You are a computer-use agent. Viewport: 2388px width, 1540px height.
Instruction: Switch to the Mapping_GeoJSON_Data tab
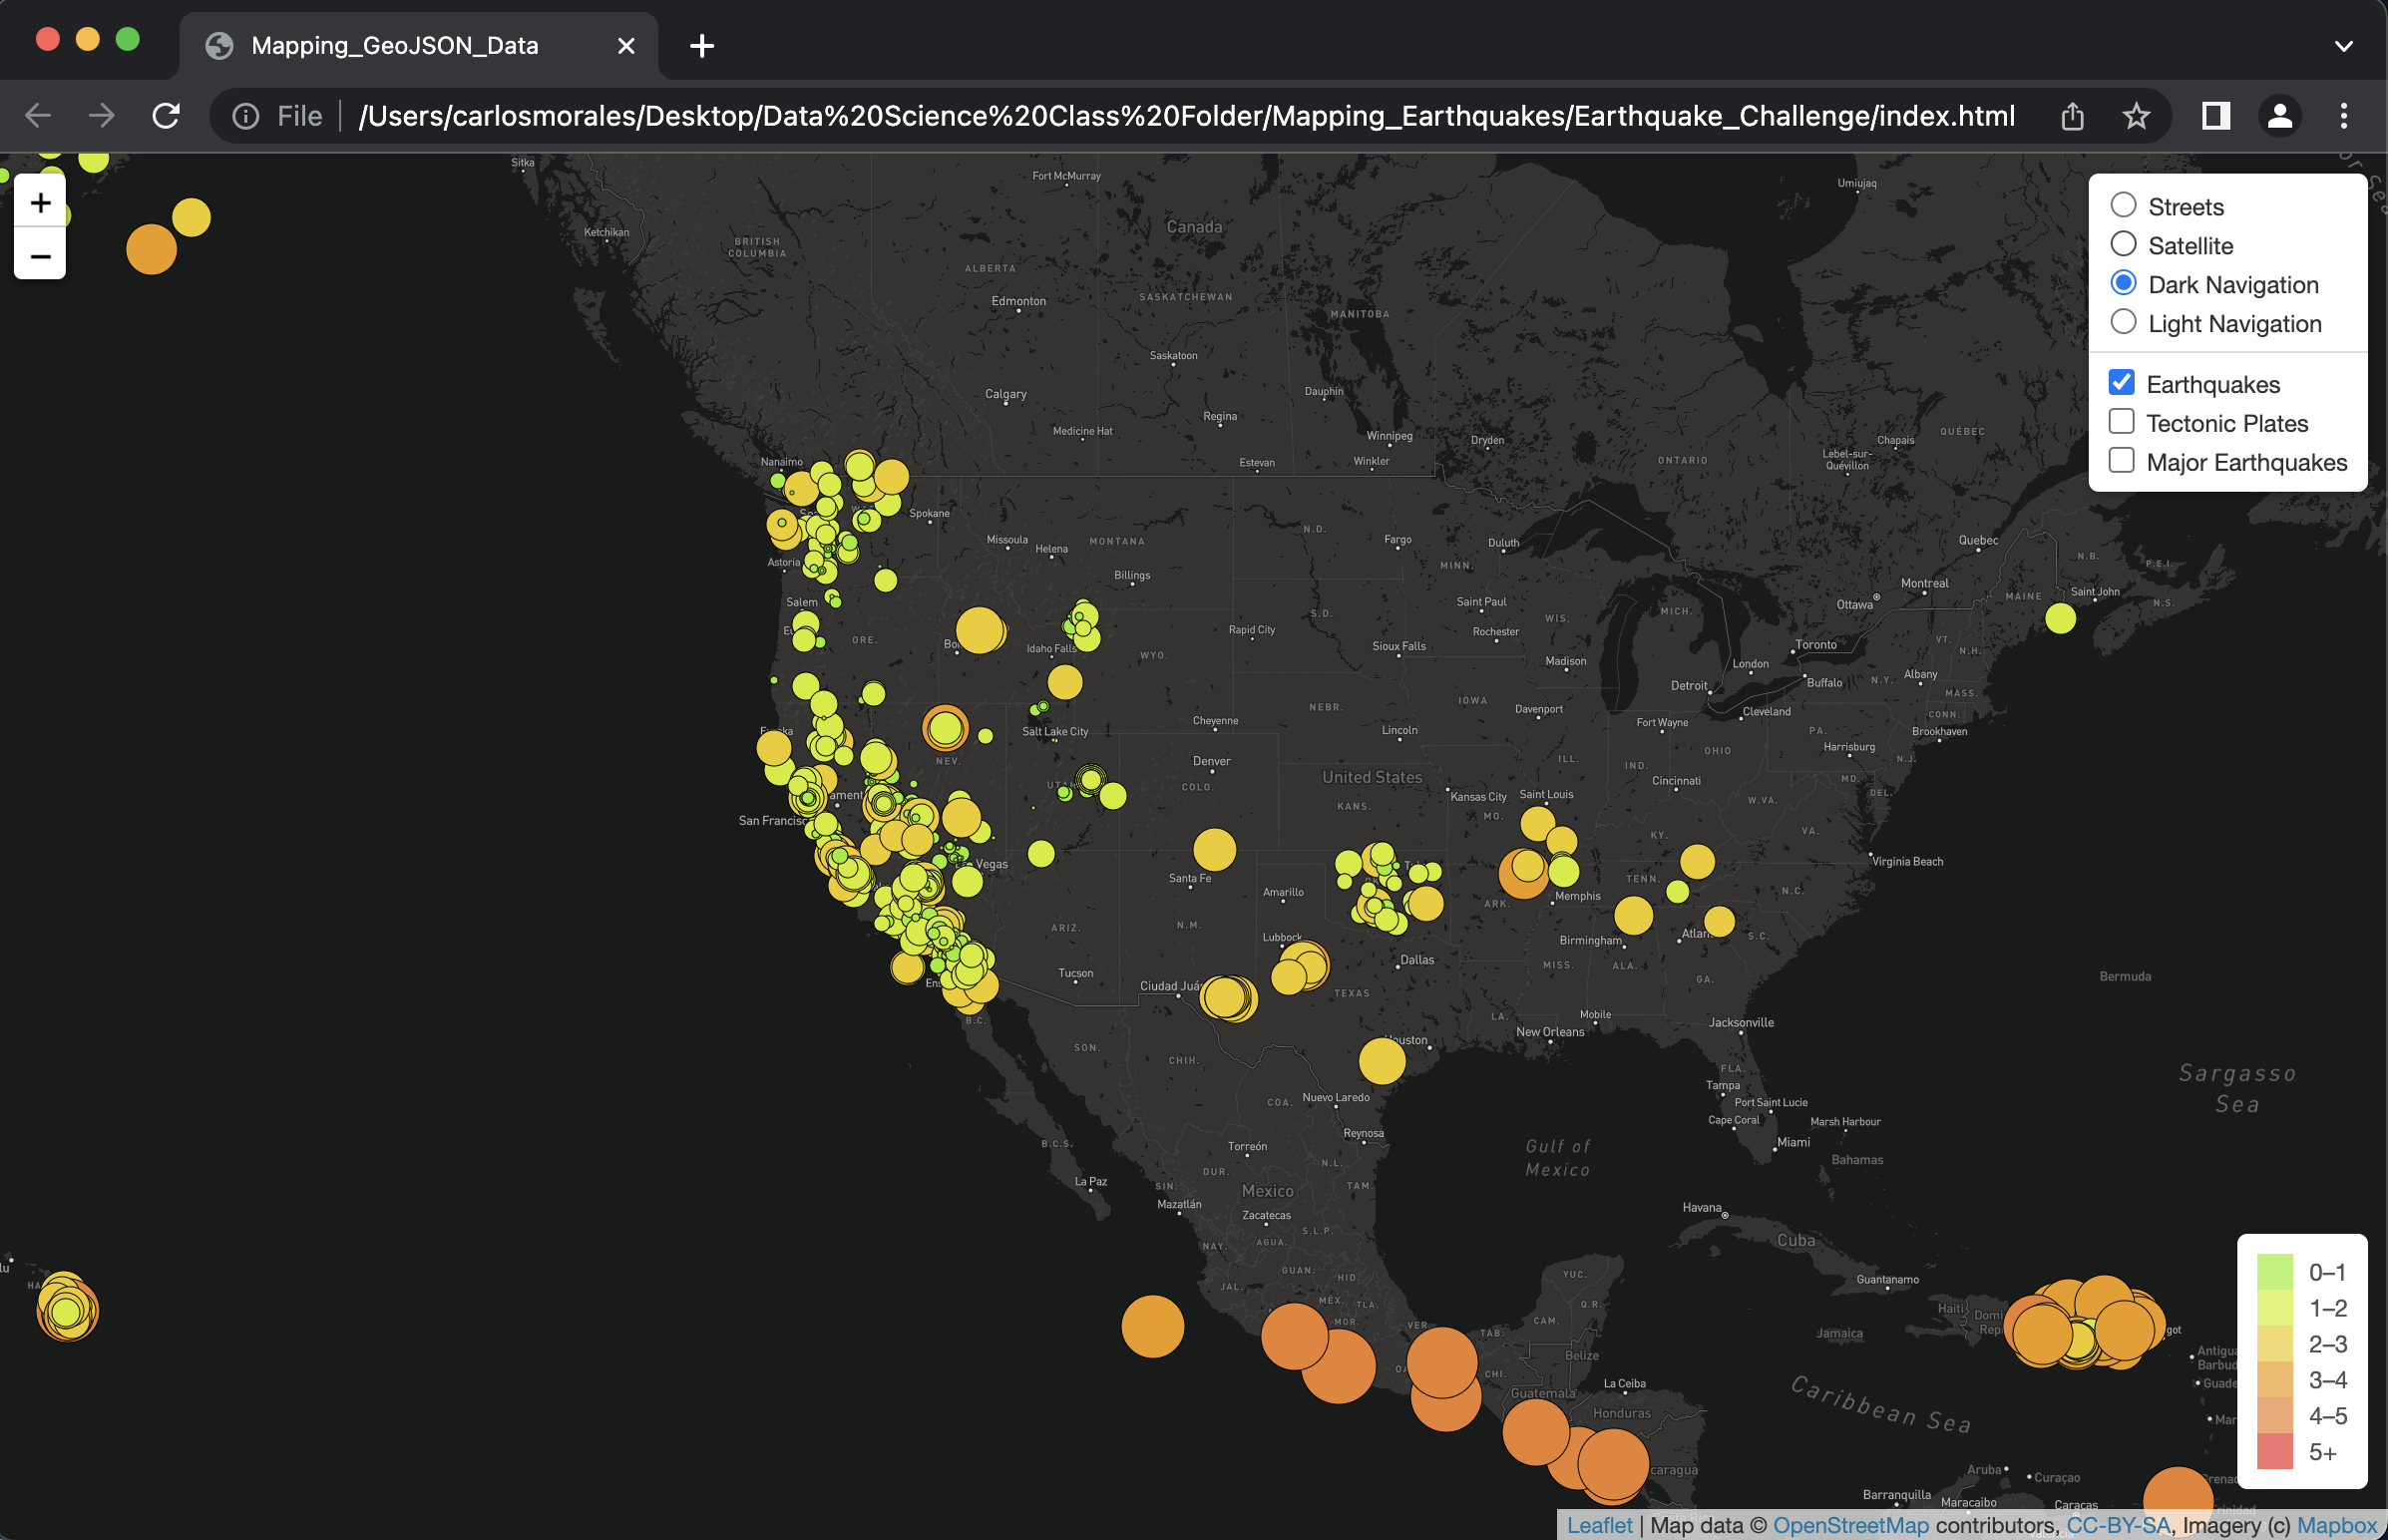(x=394, y=46)
